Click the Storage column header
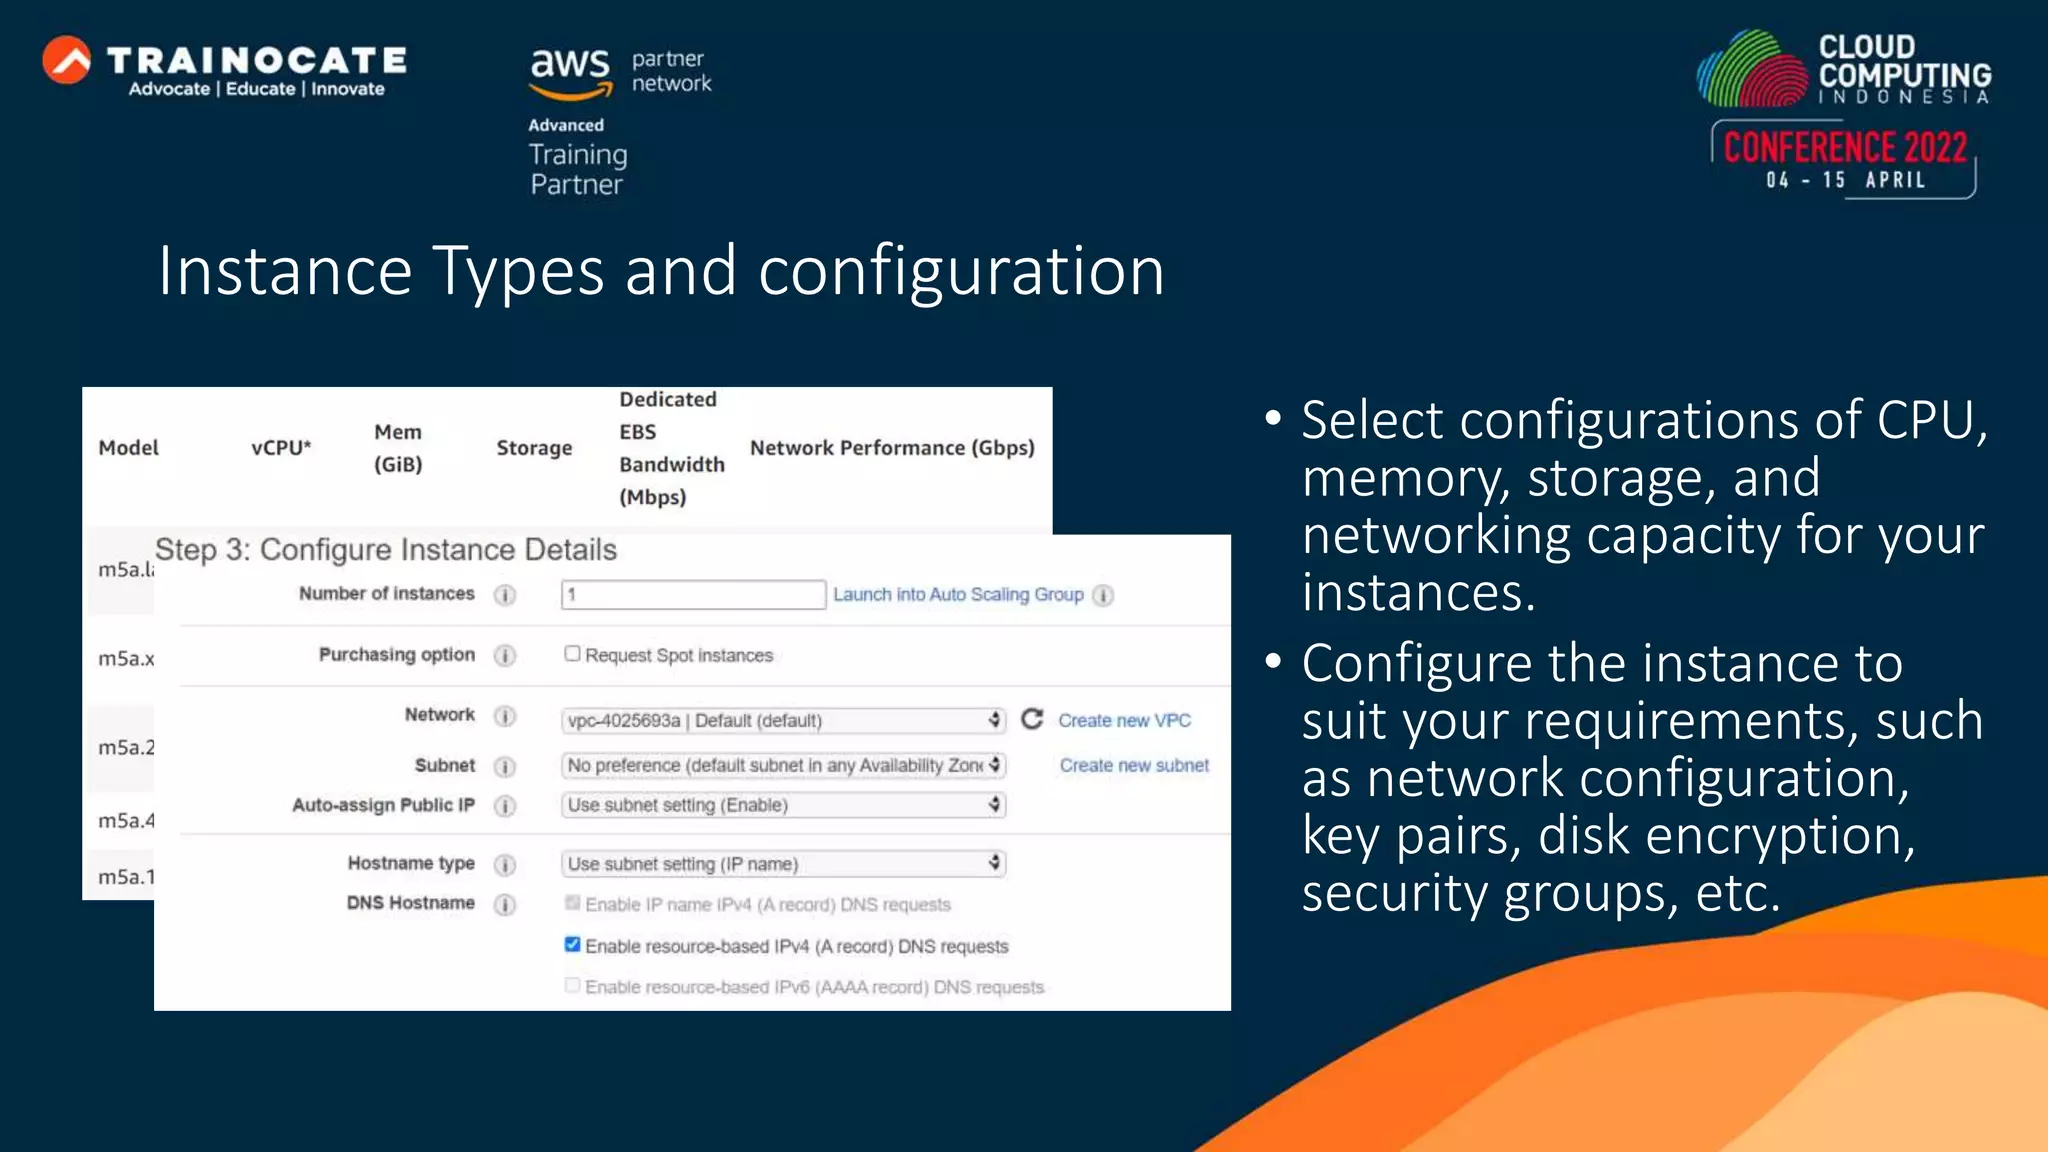 tap(534, 448)
